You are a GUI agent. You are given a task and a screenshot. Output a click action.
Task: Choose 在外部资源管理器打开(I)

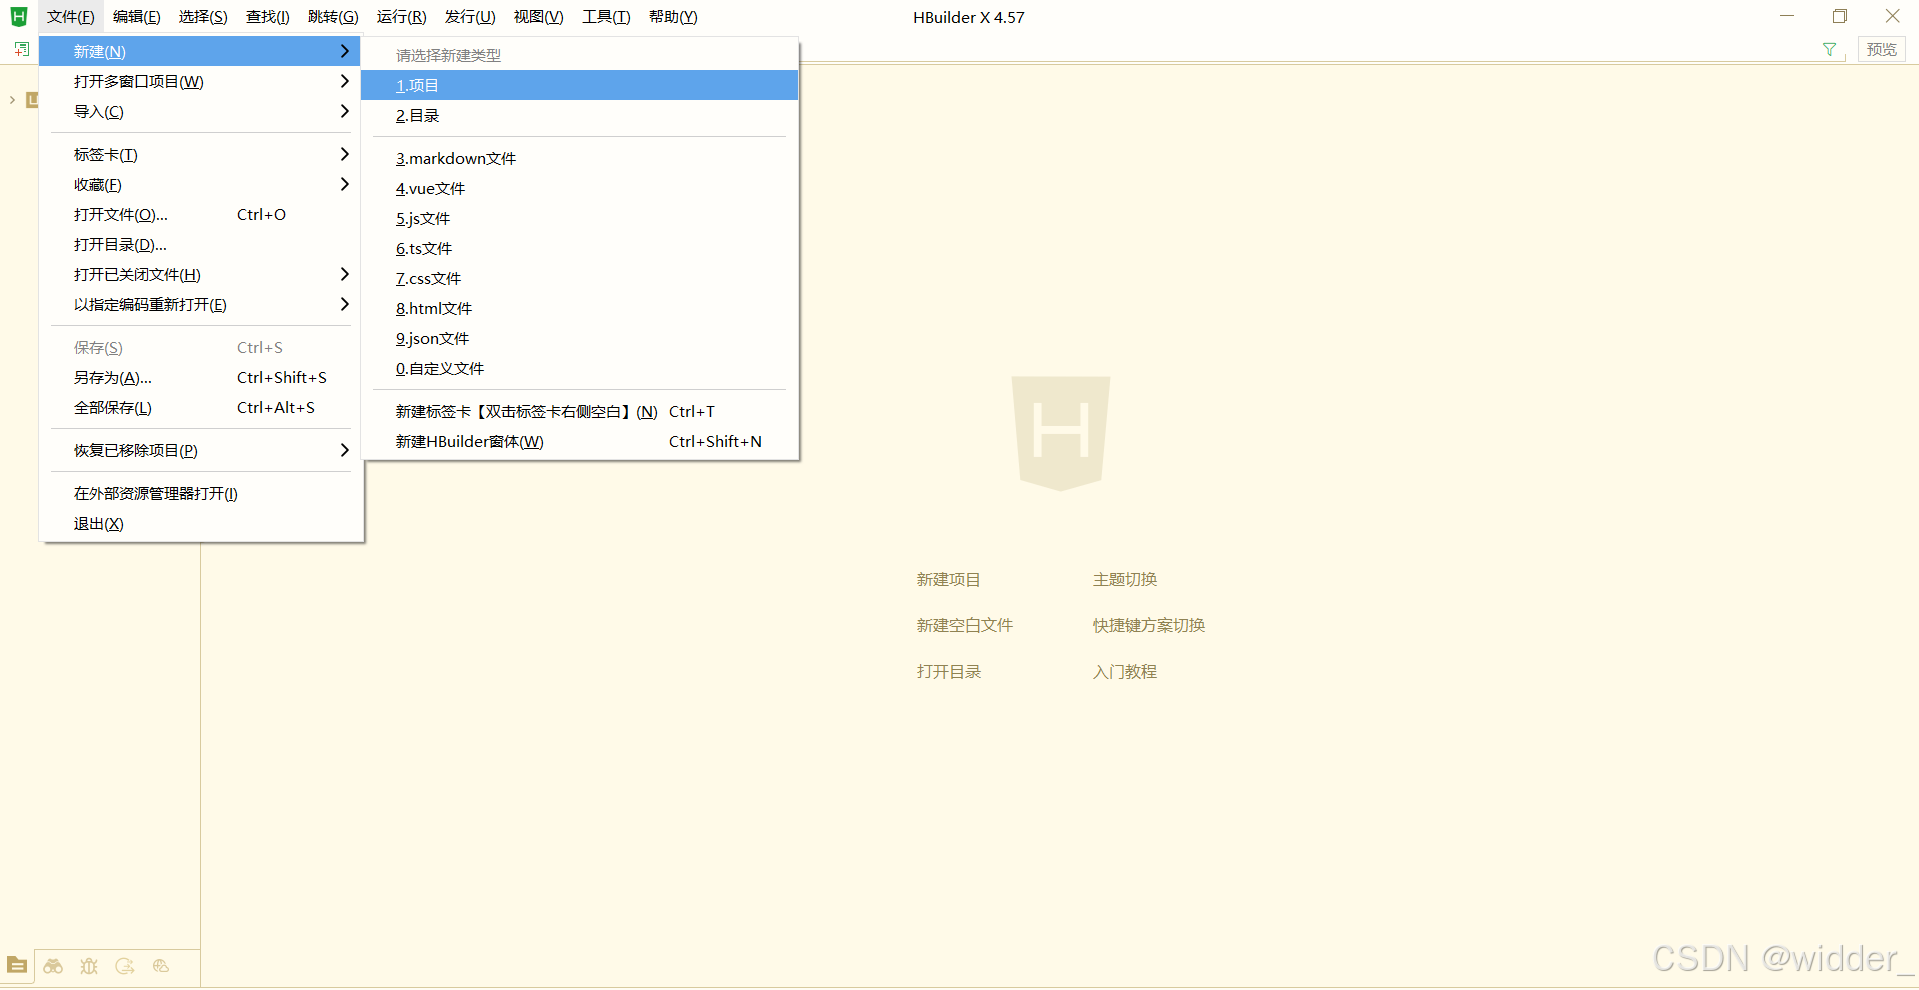200,493
